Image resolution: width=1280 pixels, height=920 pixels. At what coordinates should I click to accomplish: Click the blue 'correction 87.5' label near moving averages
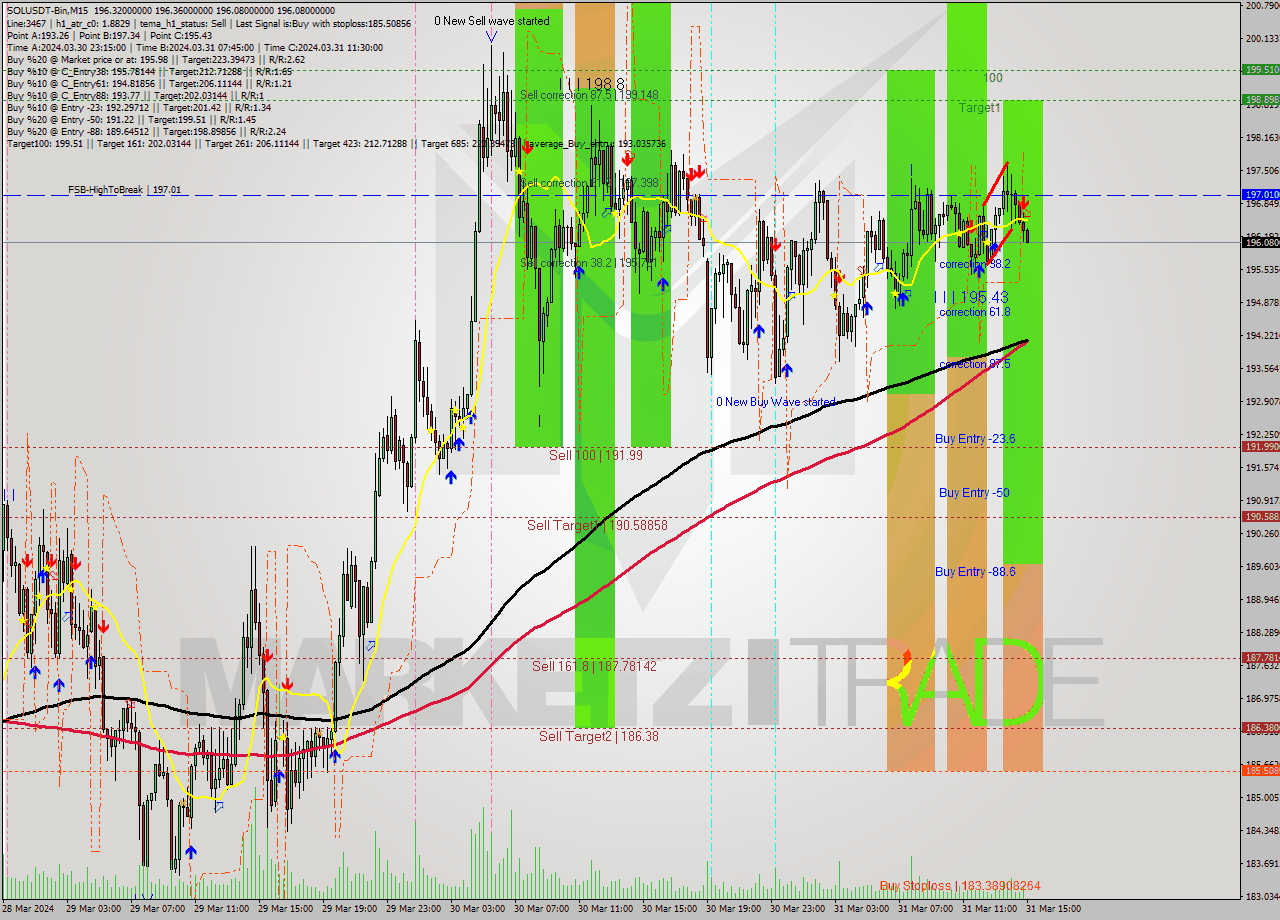tap(974, 364)
